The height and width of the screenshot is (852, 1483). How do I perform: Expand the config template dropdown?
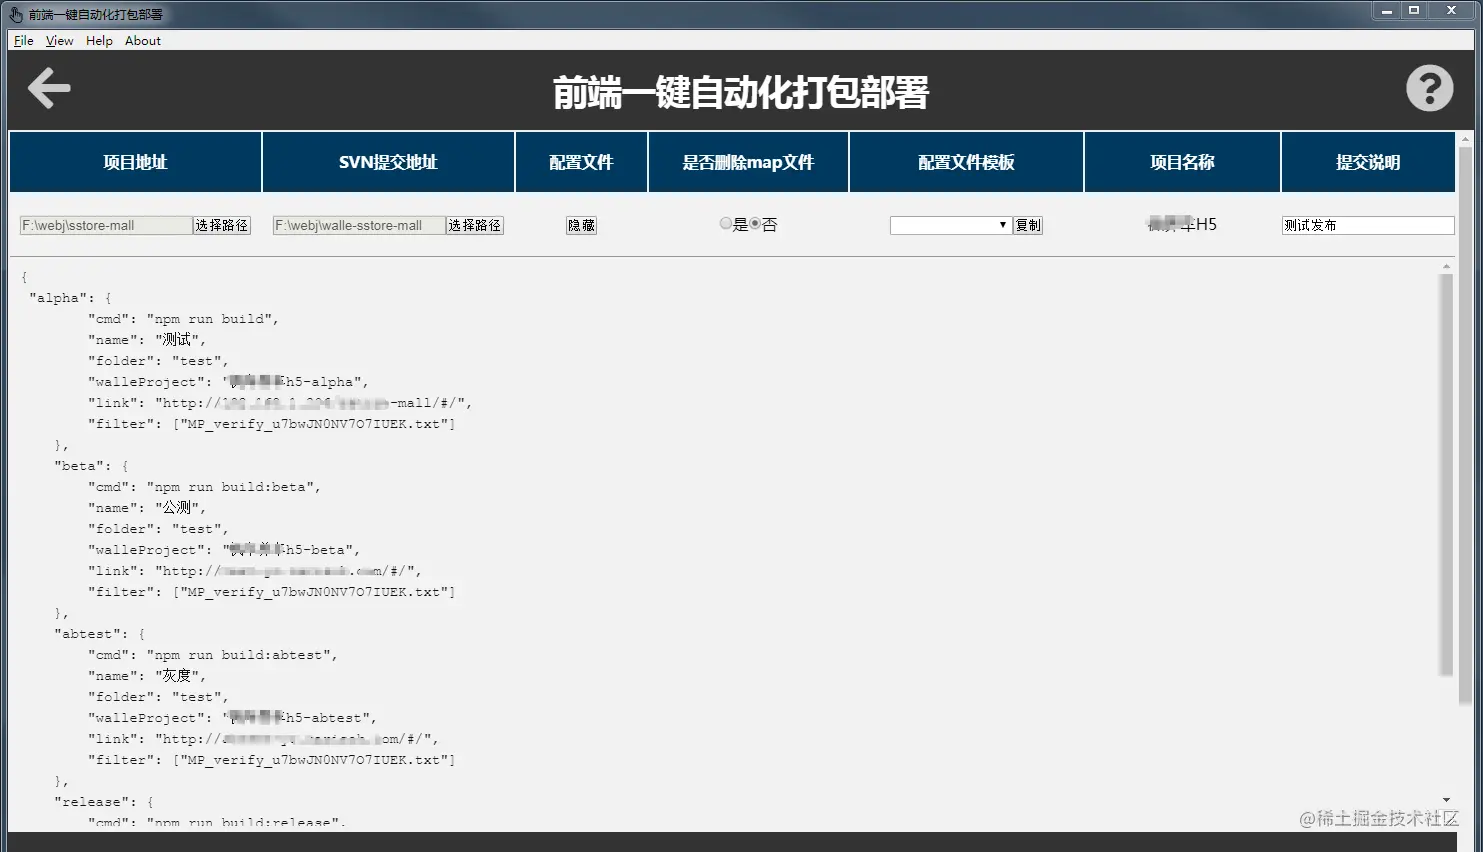coord(951,226)
